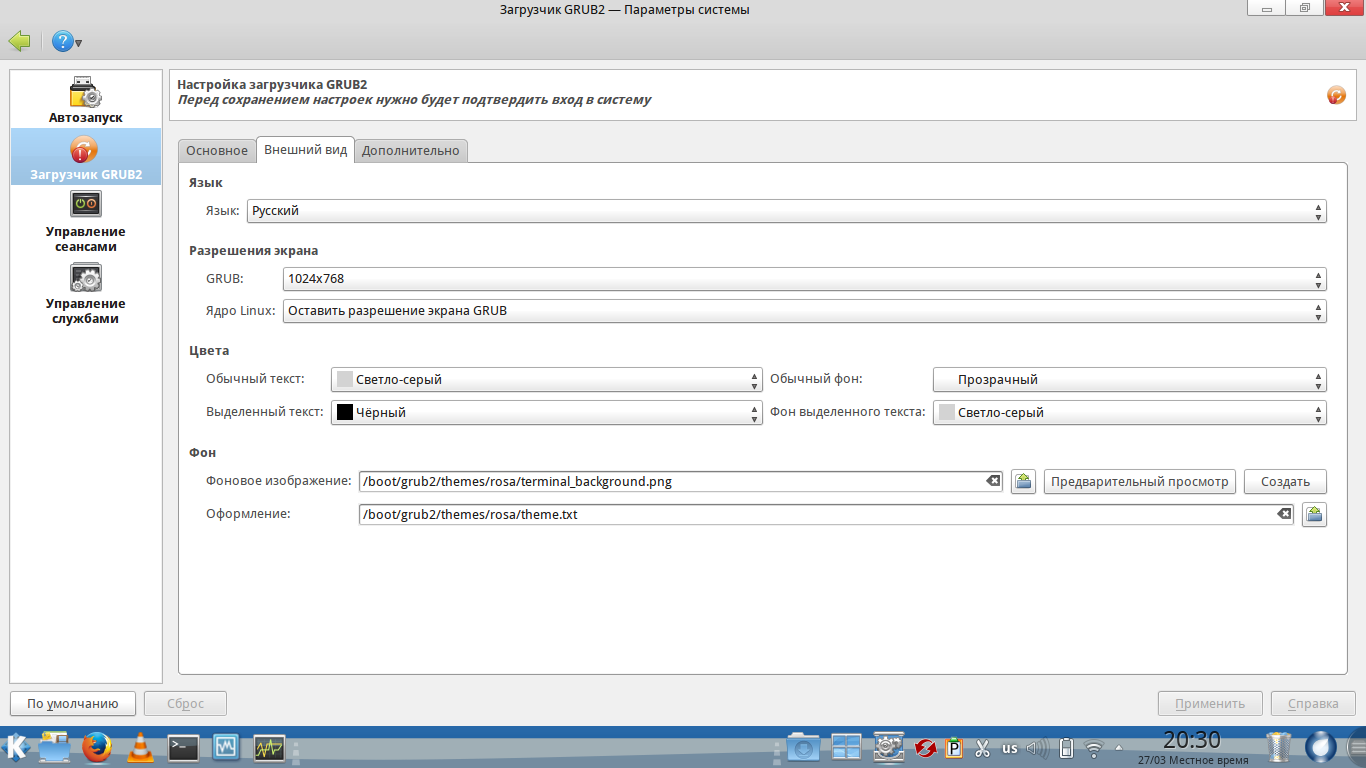This screenshot has height=768, width=1366.
Task: Go back using the green arrow
Action: [19, 41]
